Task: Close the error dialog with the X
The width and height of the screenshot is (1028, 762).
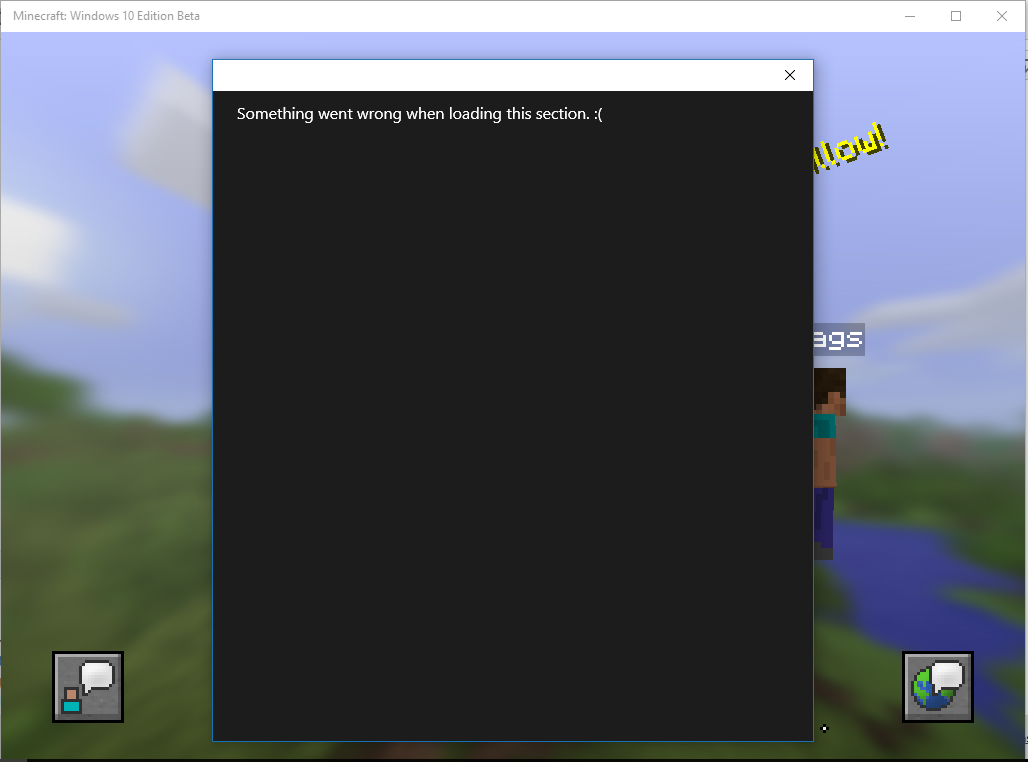Action: click(x=789, y=75)
